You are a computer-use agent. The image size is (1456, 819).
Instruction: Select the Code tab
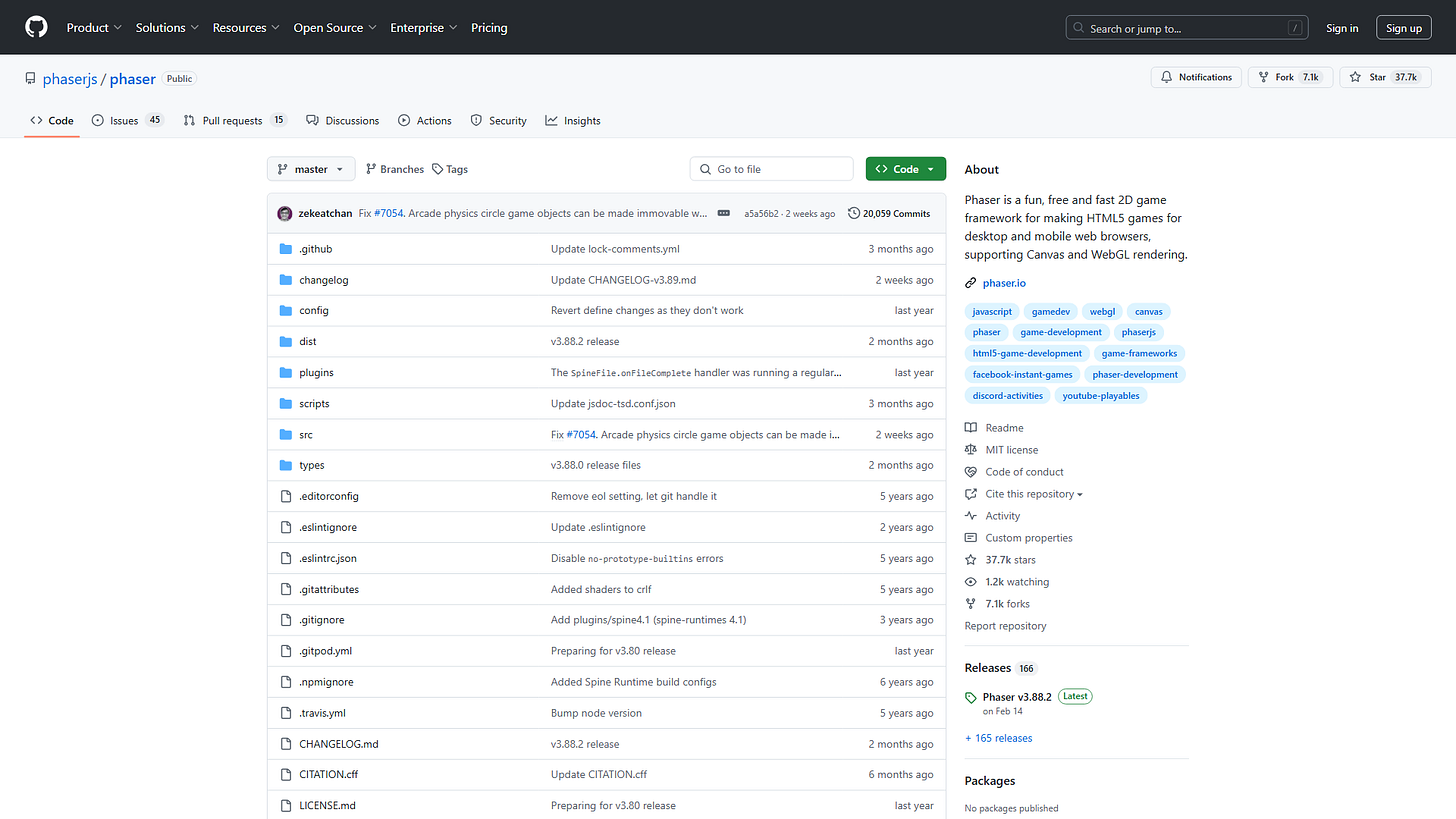tap(52, 120)
